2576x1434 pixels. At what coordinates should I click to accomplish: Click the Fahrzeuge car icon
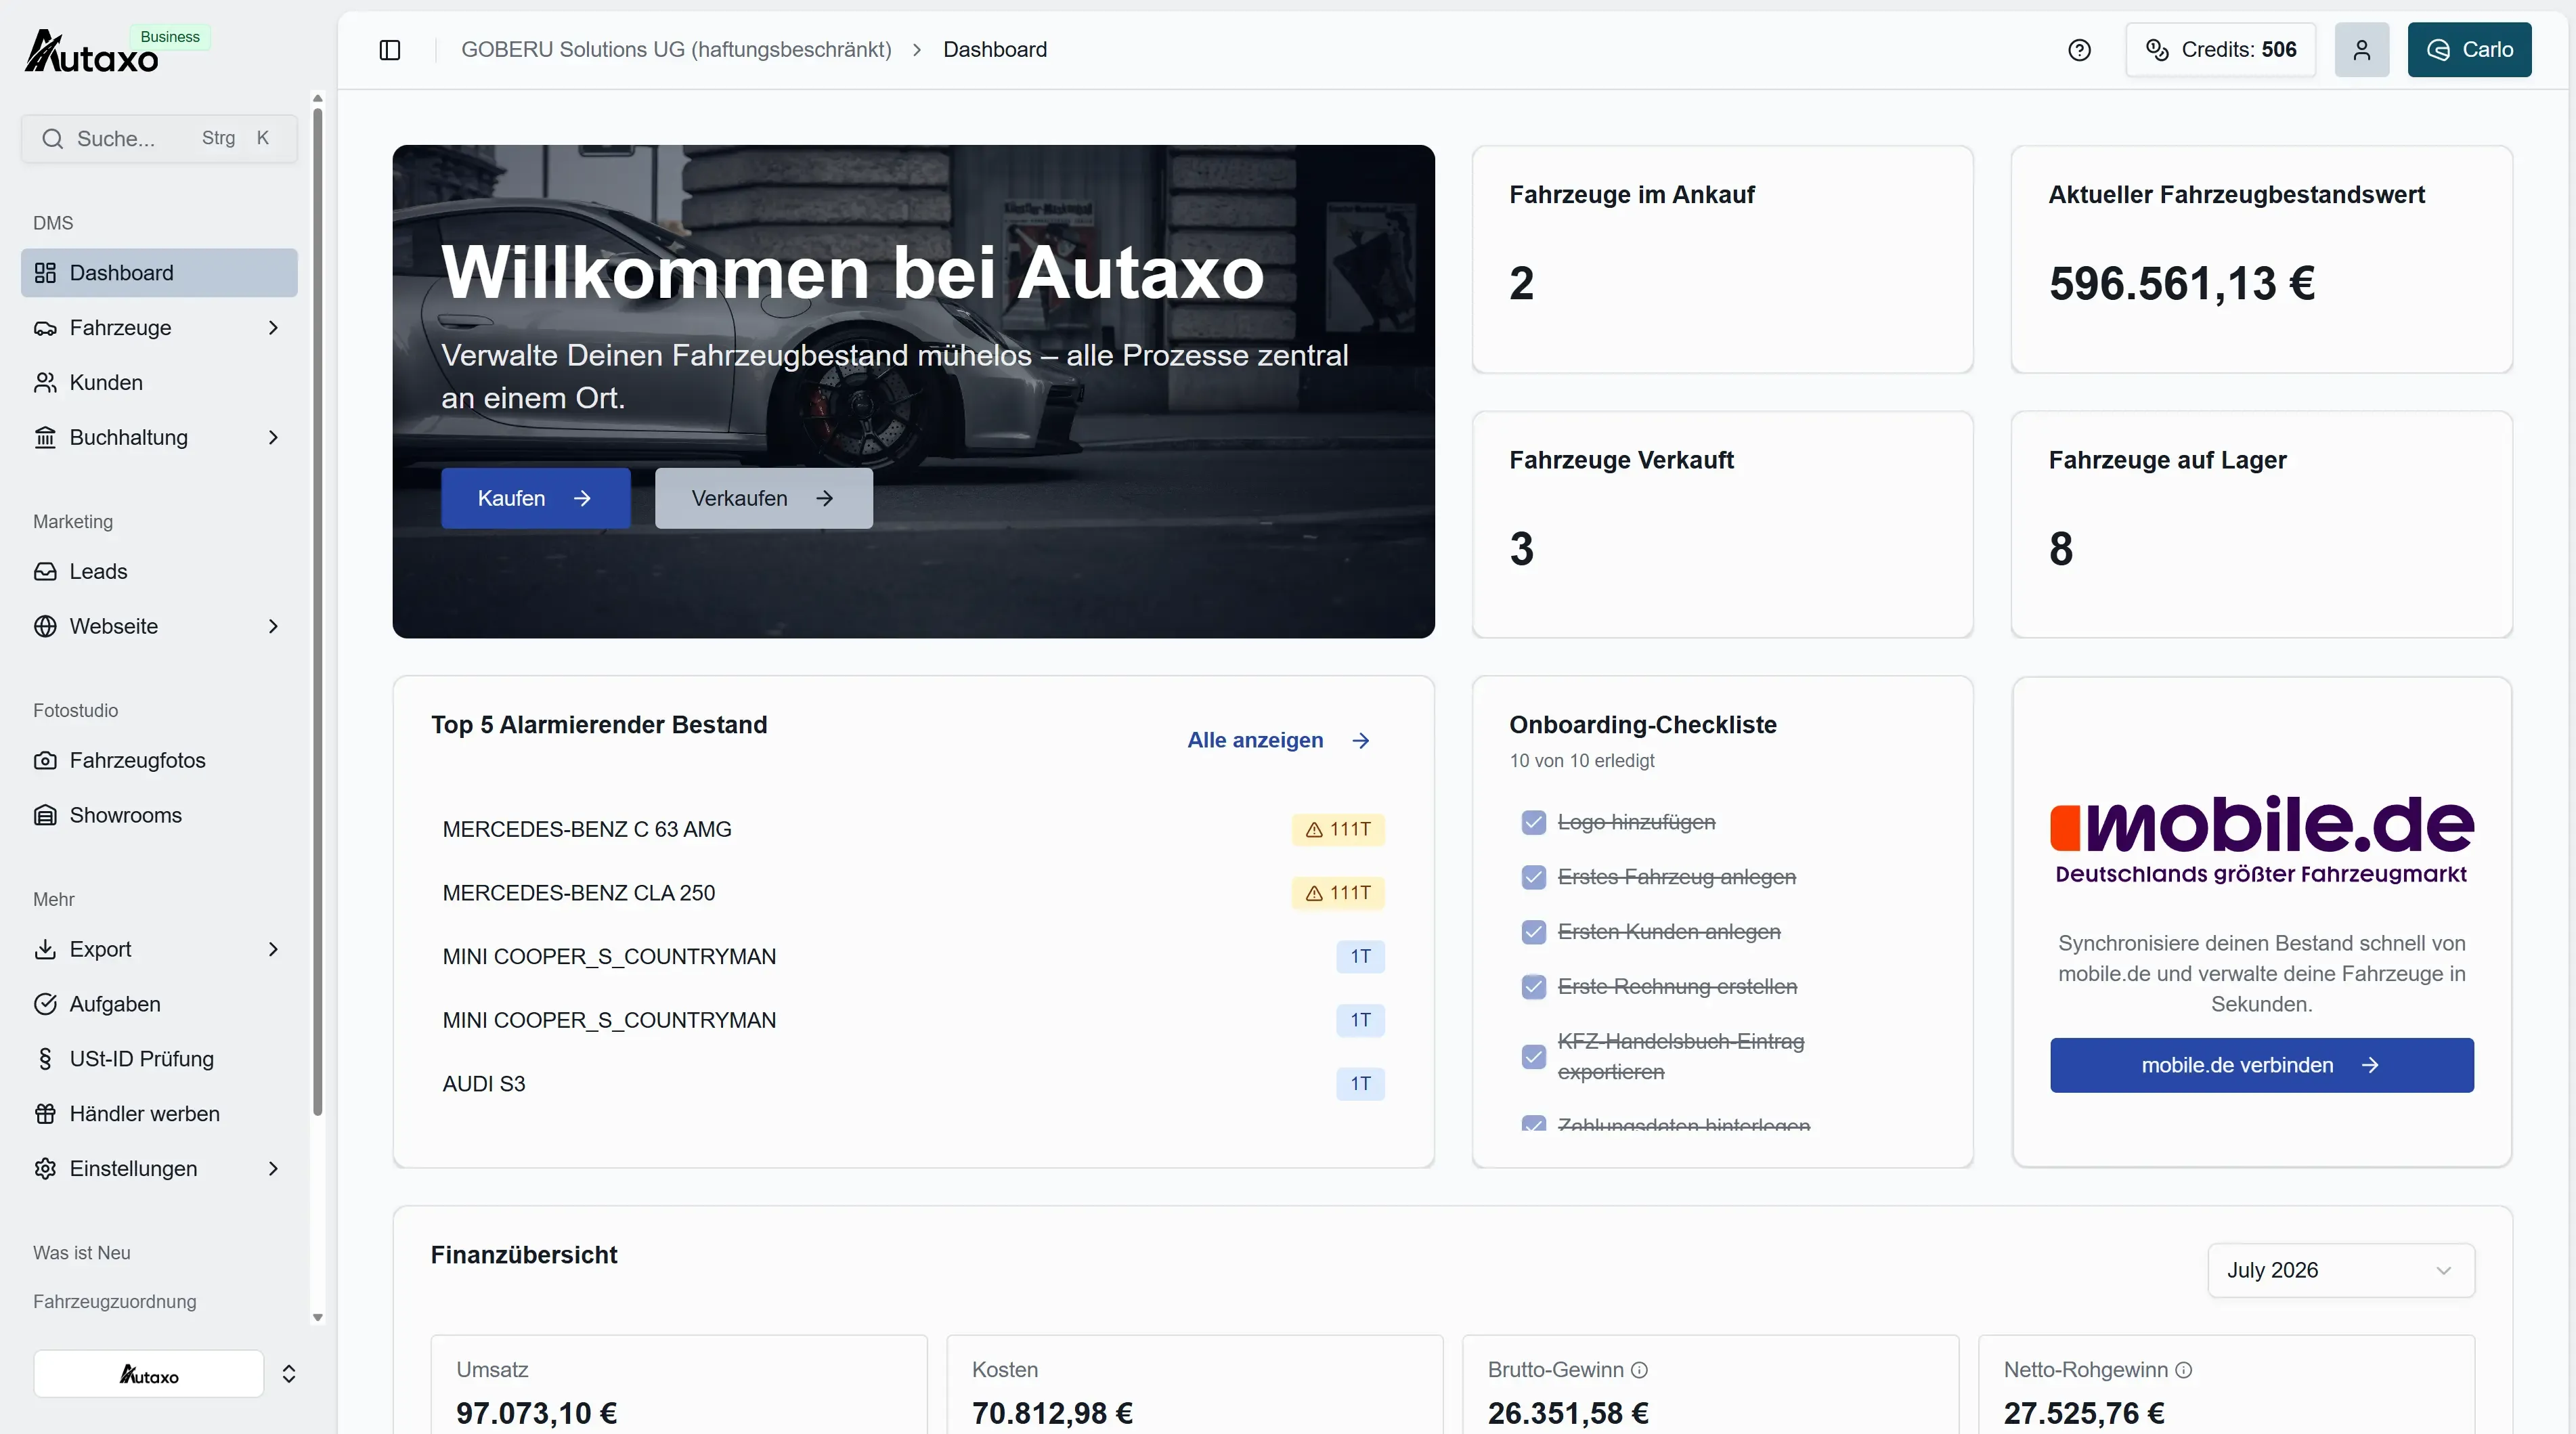[45, 328]
